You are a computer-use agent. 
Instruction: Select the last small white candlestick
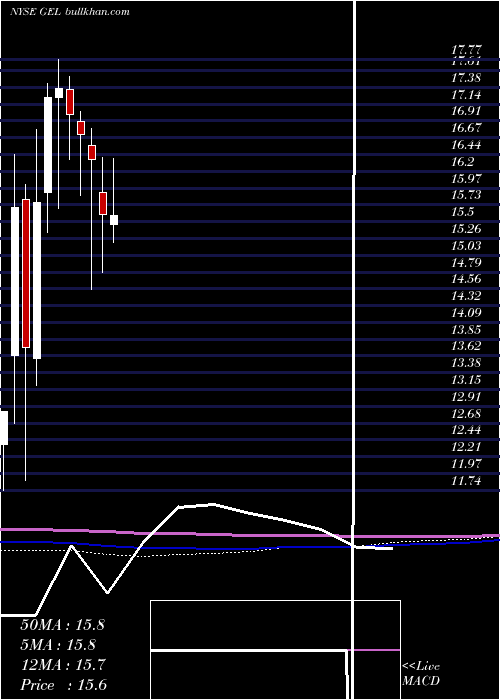pos(114,220)
